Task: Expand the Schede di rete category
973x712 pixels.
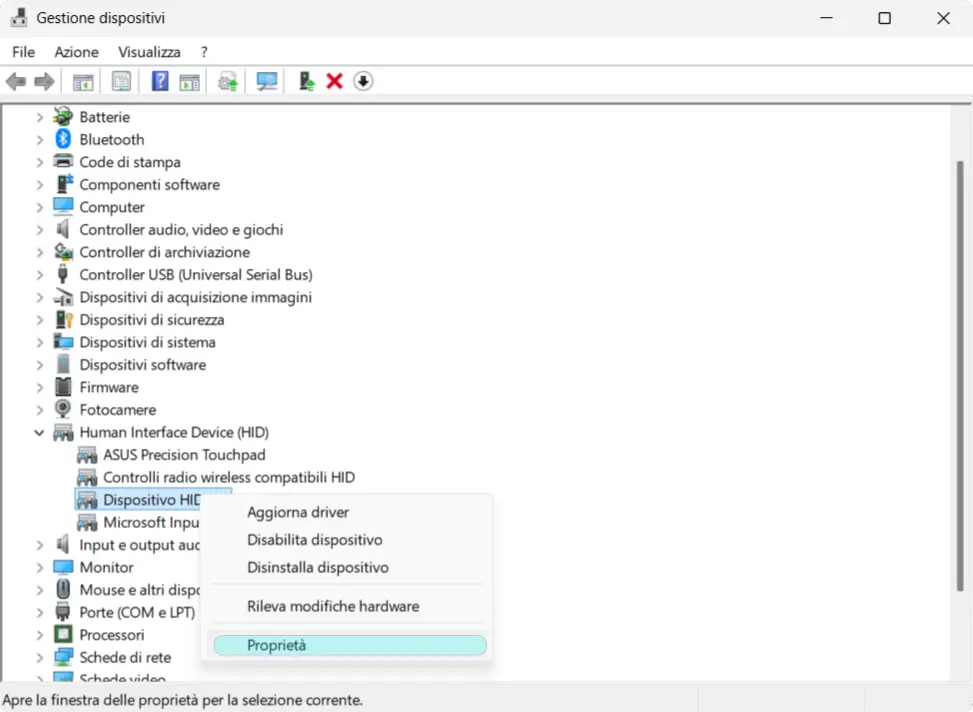Action: (x=40, y=657)
